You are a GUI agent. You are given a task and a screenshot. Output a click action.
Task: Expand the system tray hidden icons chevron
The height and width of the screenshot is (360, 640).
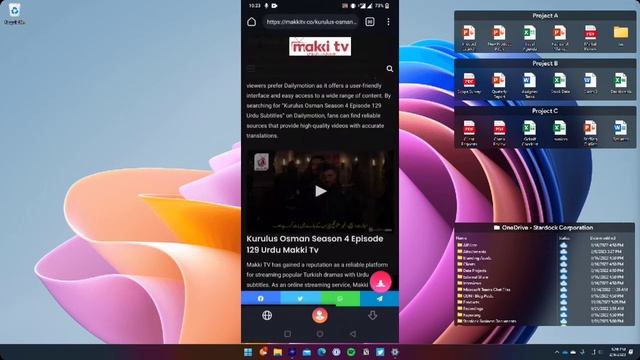pyautogui.click(x=557, y=352)
